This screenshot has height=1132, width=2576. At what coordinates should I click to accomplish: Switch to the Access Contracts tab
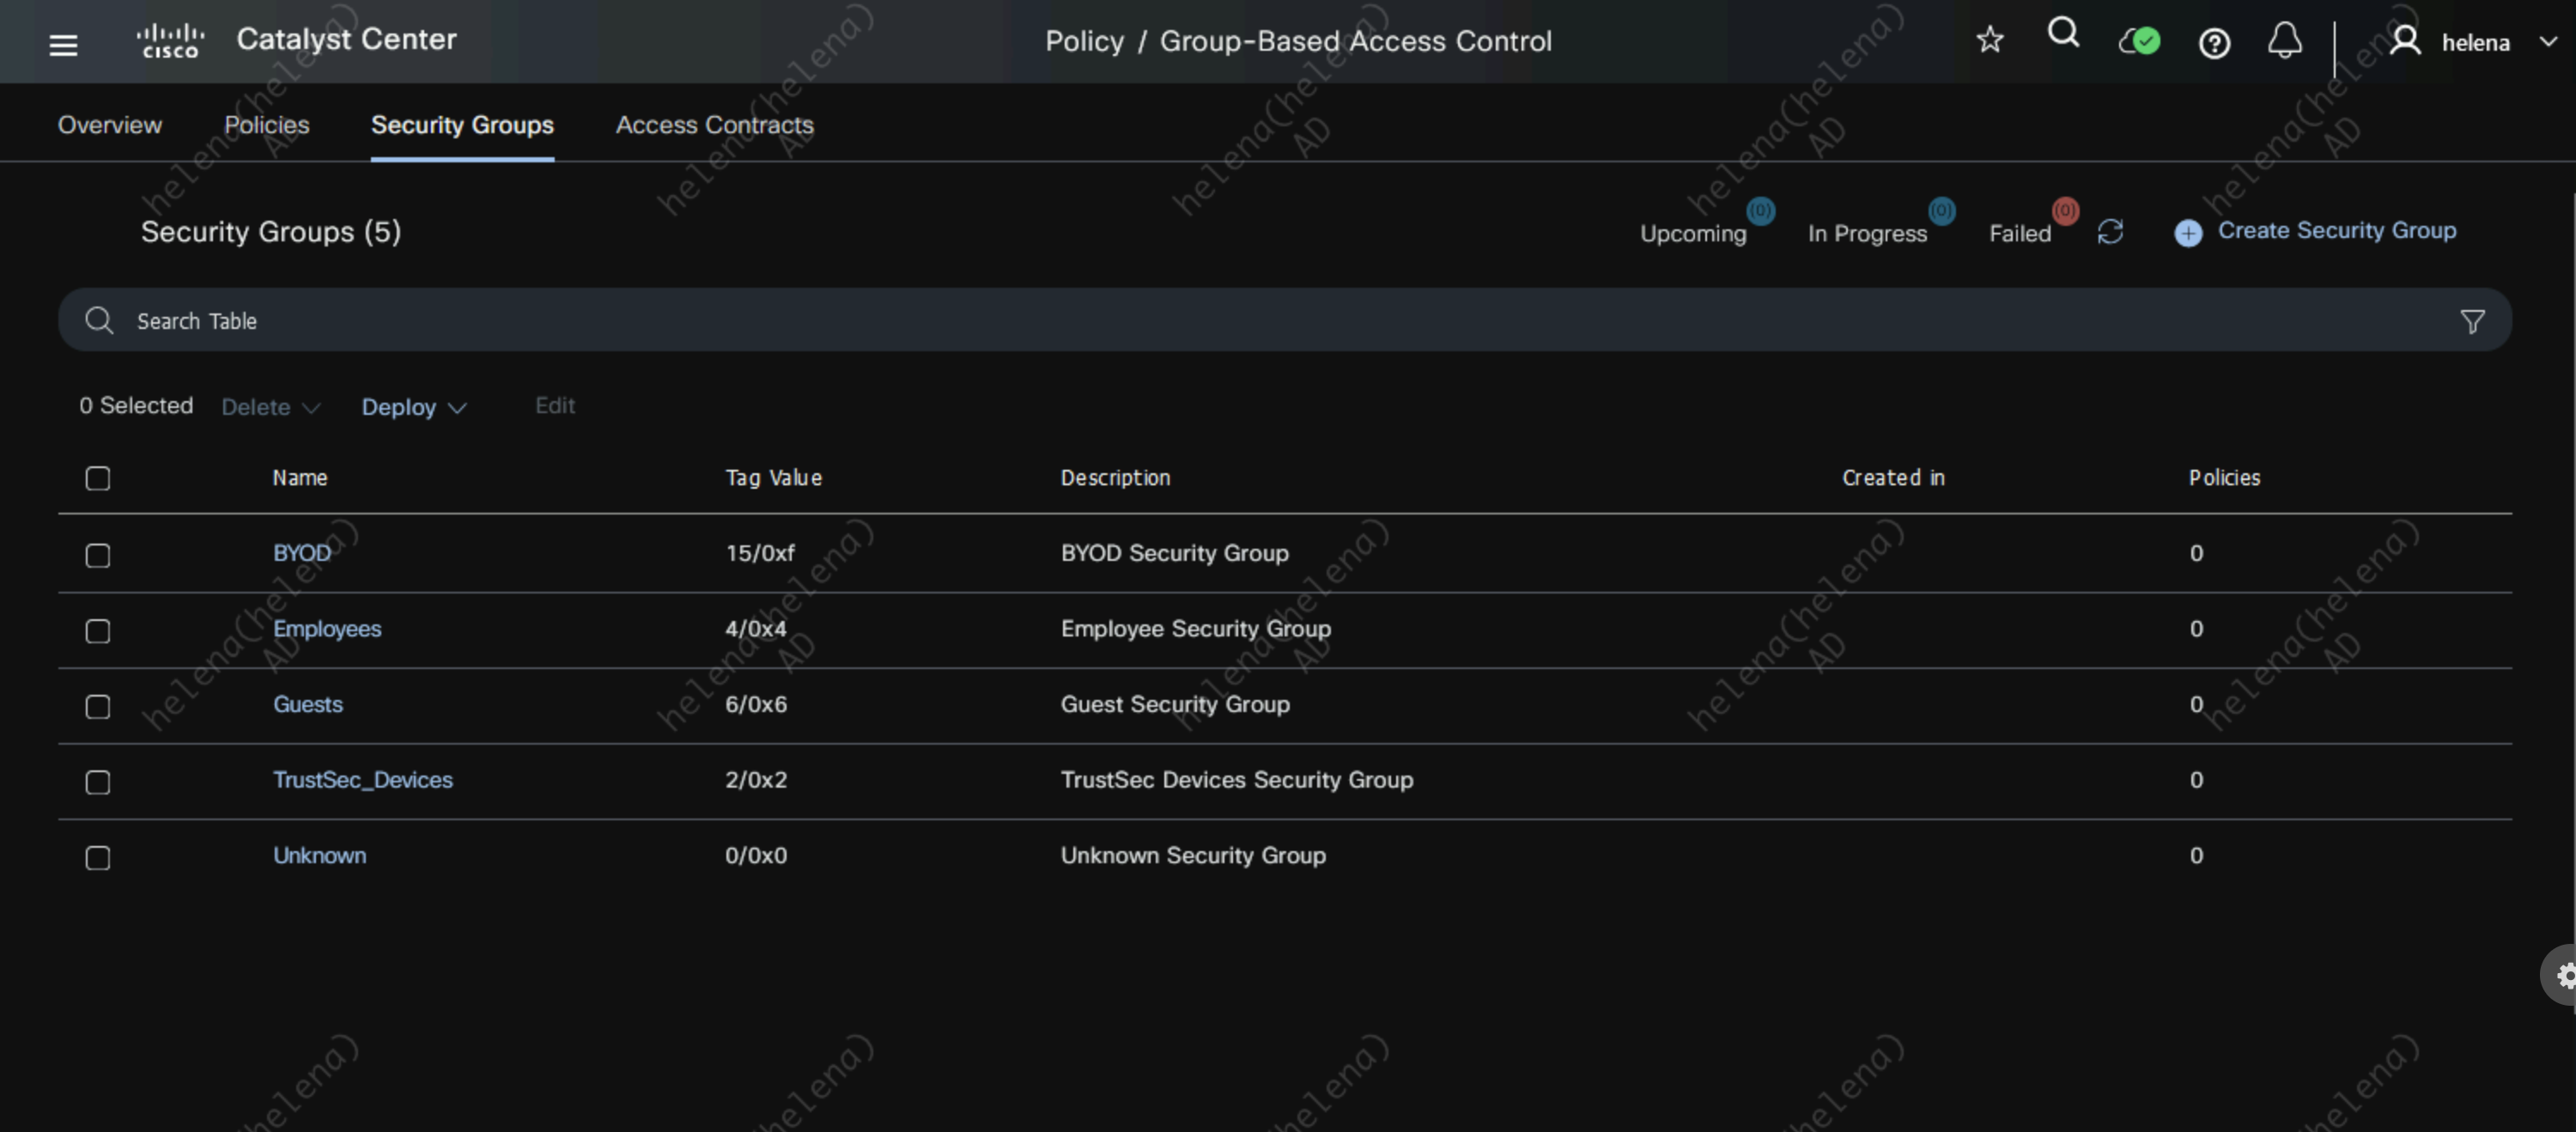click(714, 125)
